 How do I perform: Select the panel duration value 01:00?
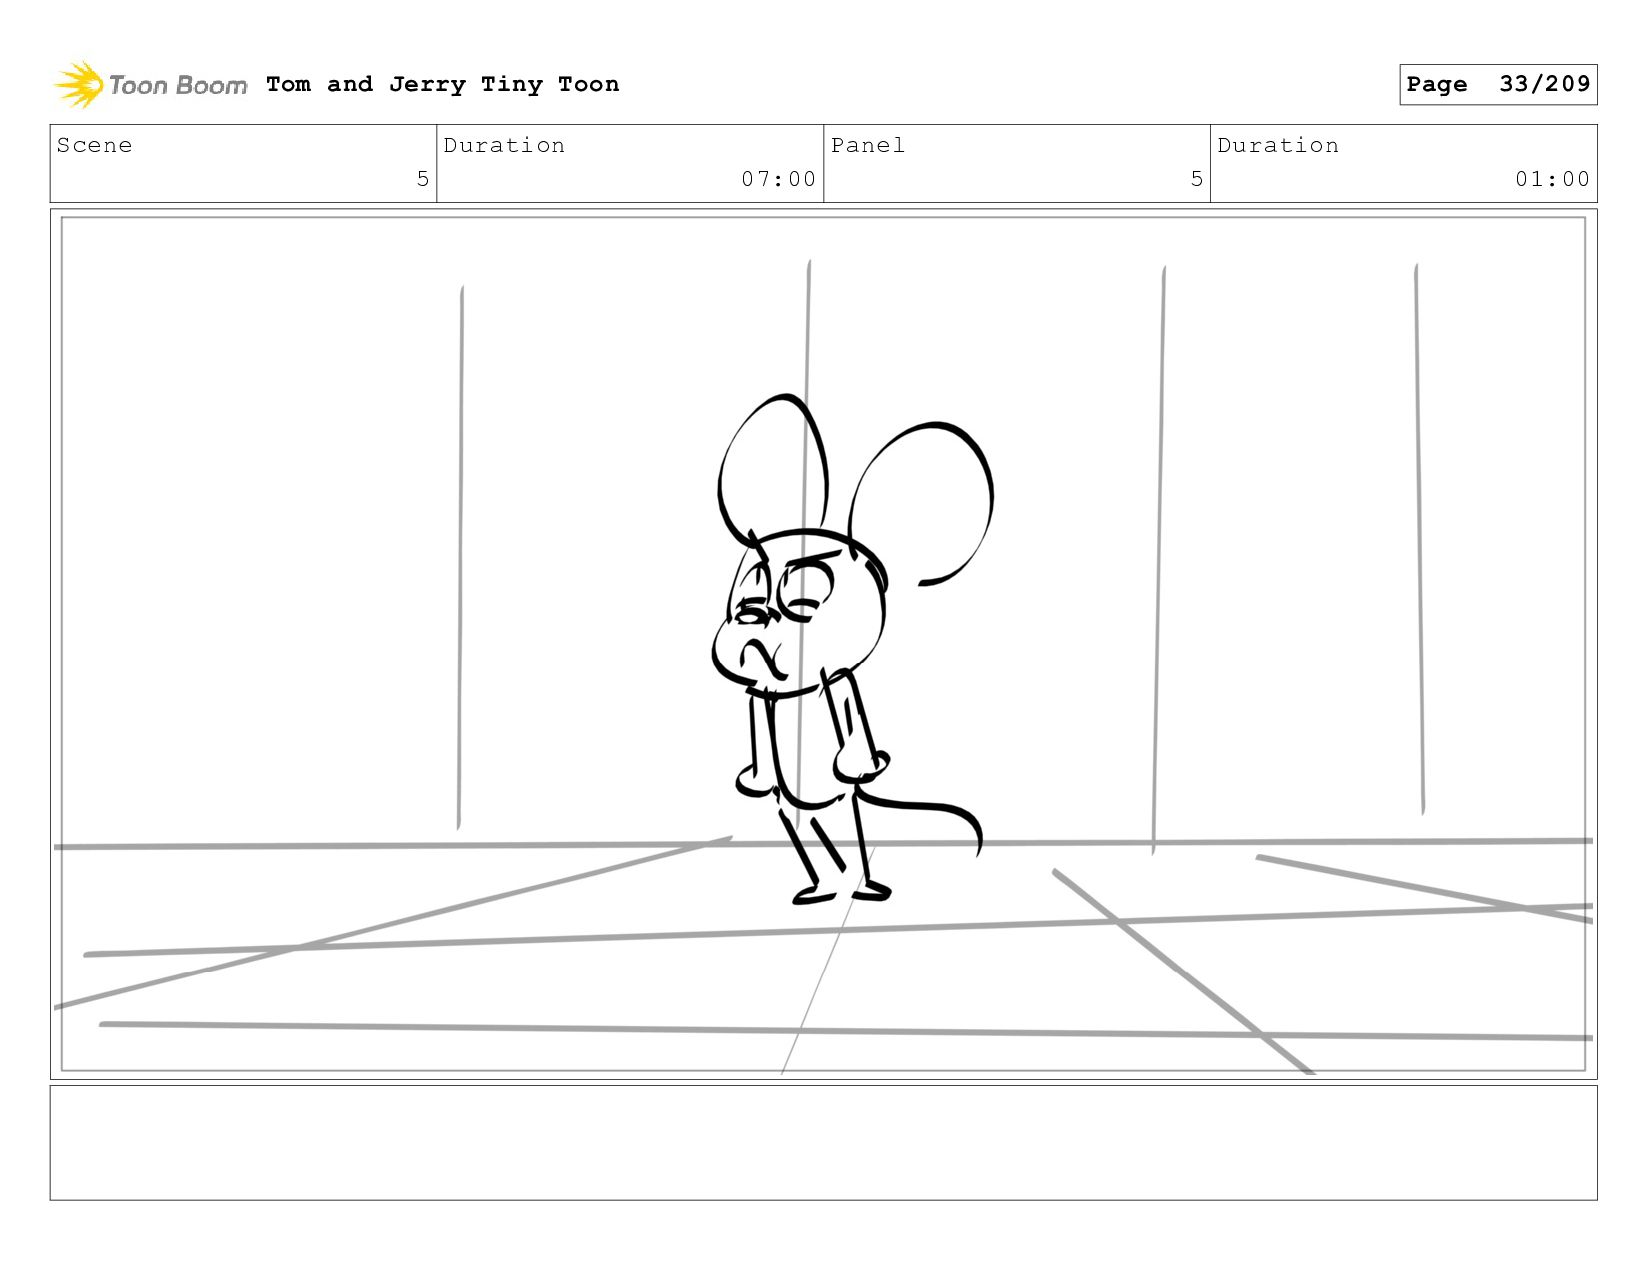pos(1552,179)
